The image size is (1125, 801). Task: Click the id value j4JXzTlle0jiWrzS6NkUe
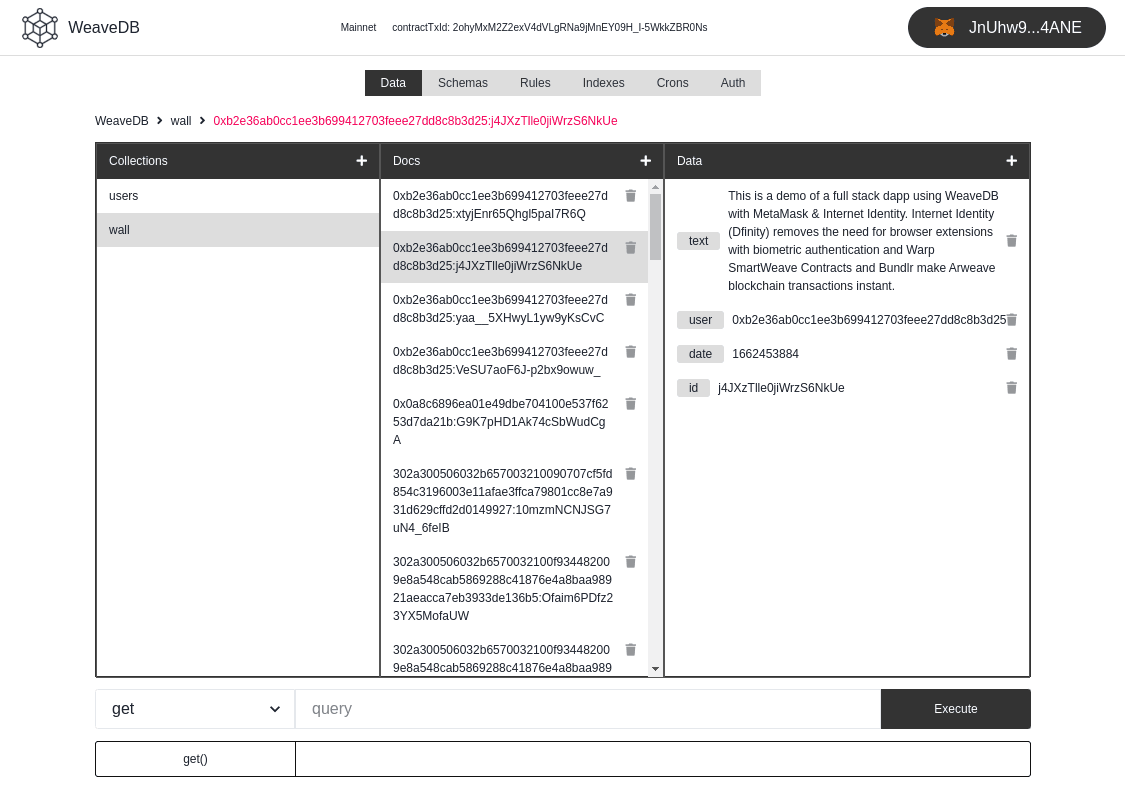[781, 388]
